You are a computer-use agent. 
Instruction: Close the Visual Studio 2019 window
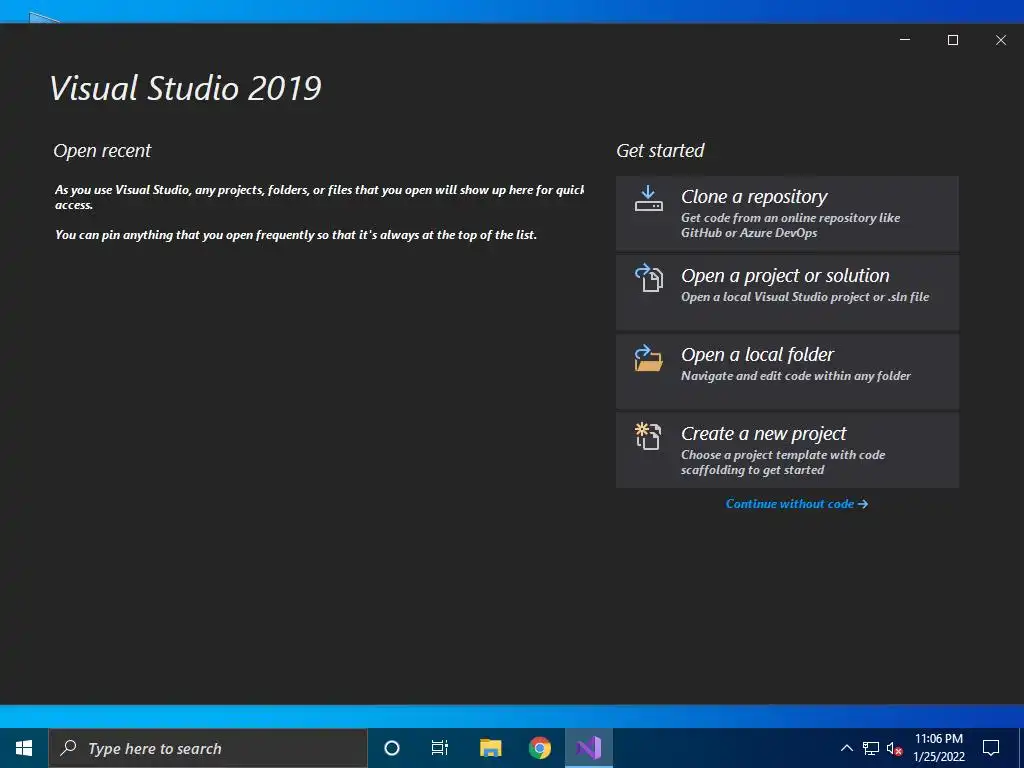(x=1000, y=40)
